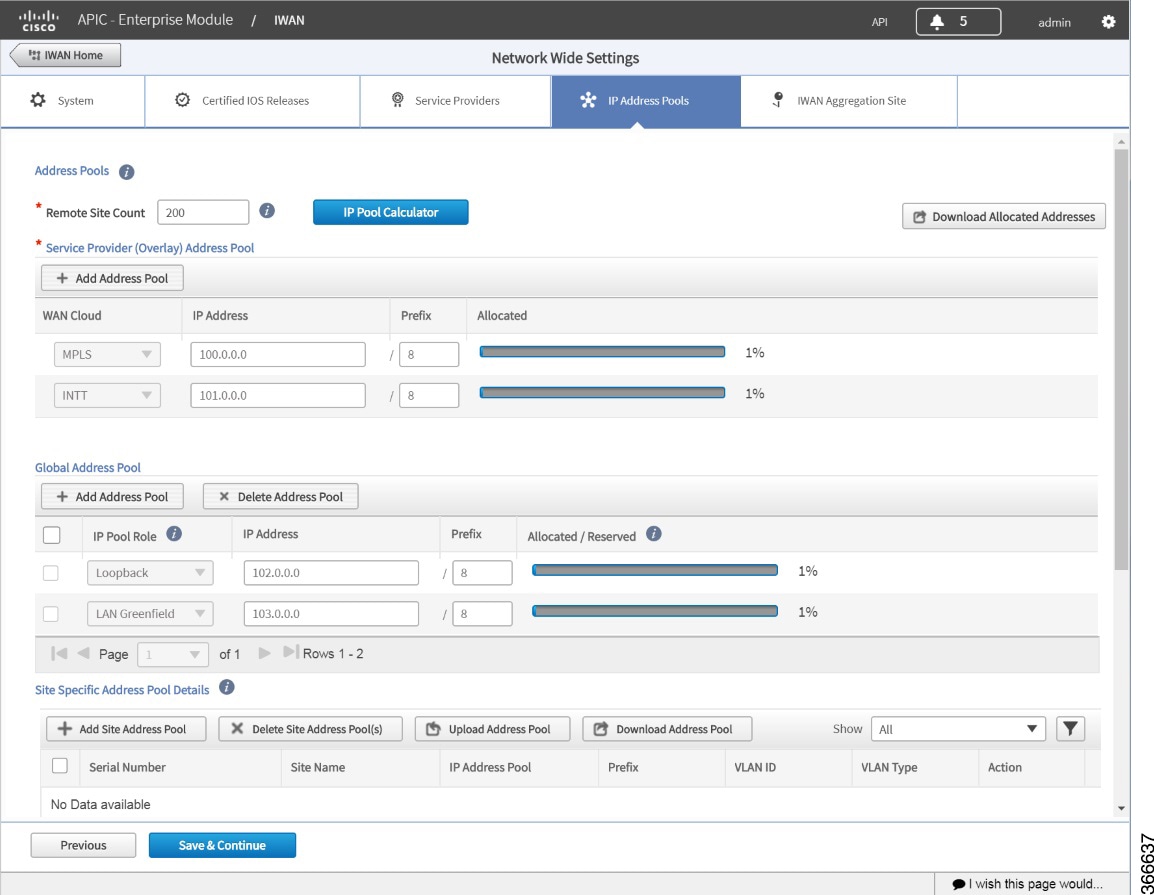The width and height of the screenshot is (1154, 895).
Task: Click Download Address Pool button
Action: pos(668,729)
